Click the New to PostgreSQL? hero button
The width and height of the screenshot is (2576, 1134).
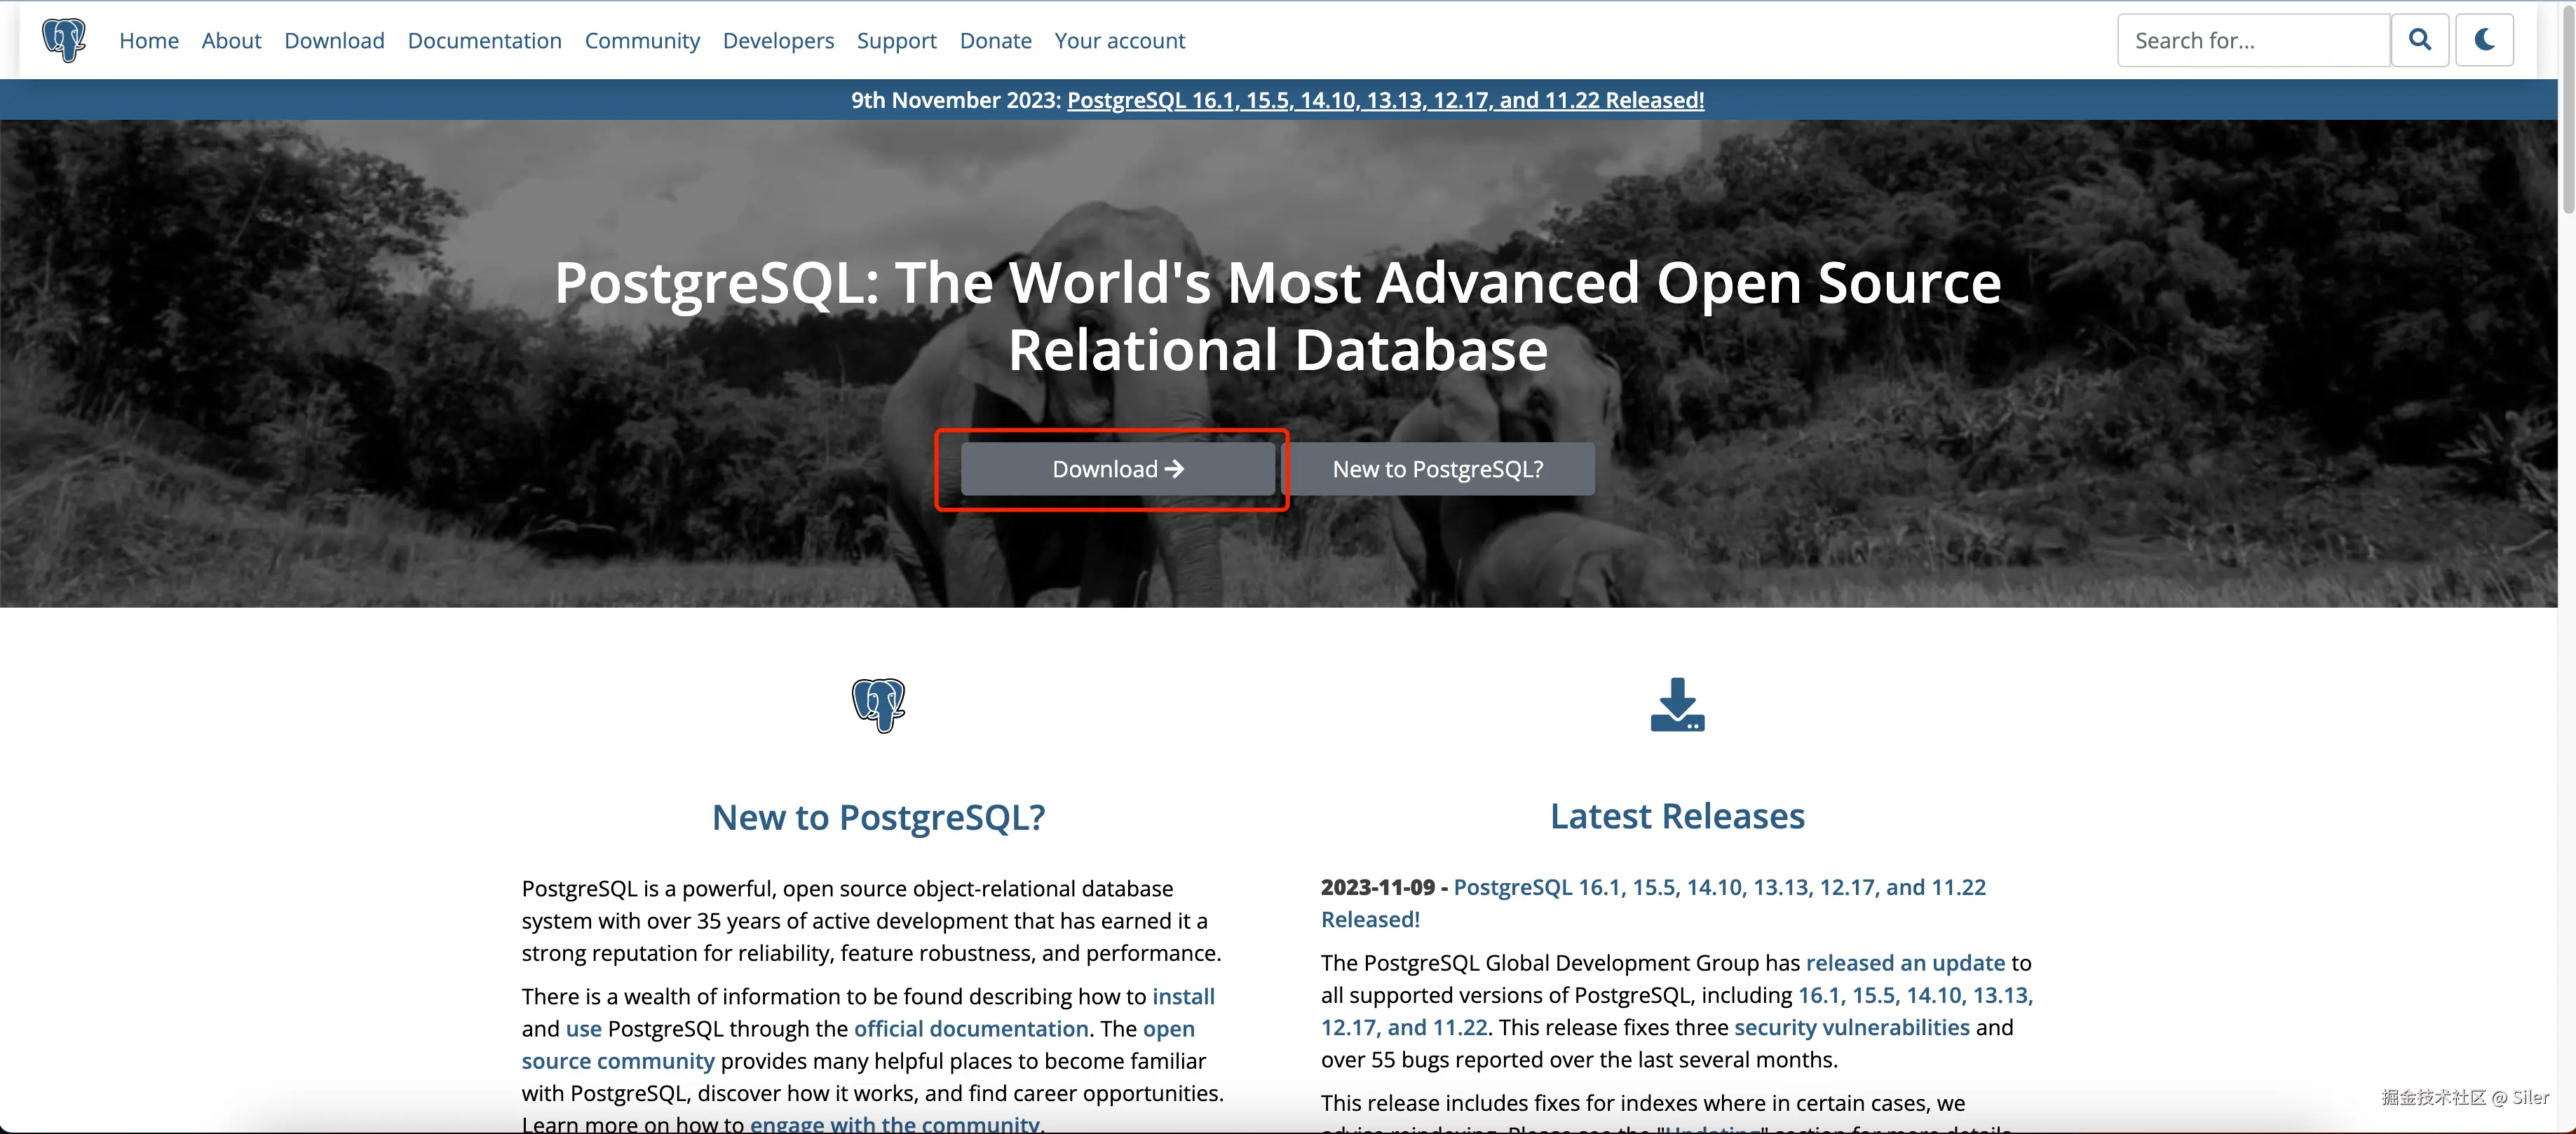point(1437,469)
